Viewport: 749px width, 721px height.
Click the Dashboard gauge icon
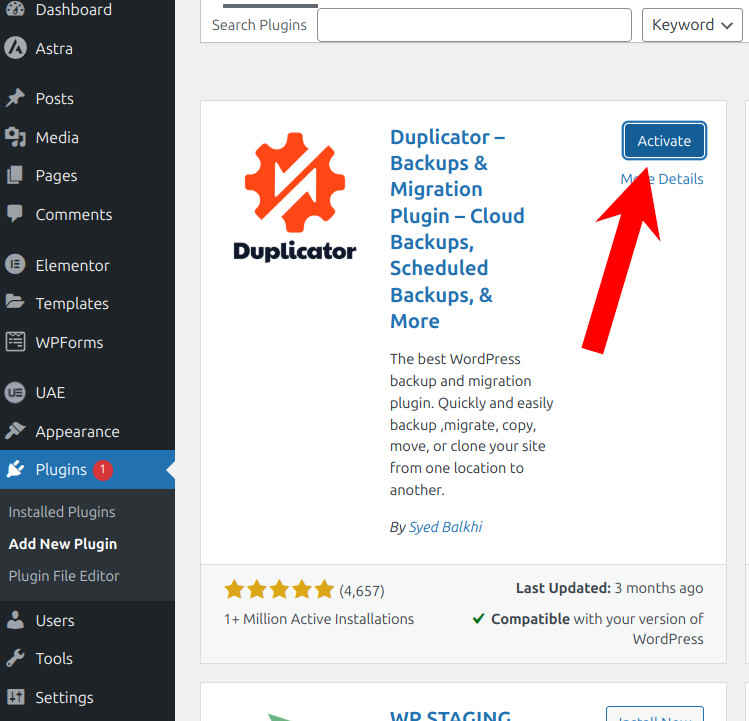pyautogui.click(x=15, y=9)
